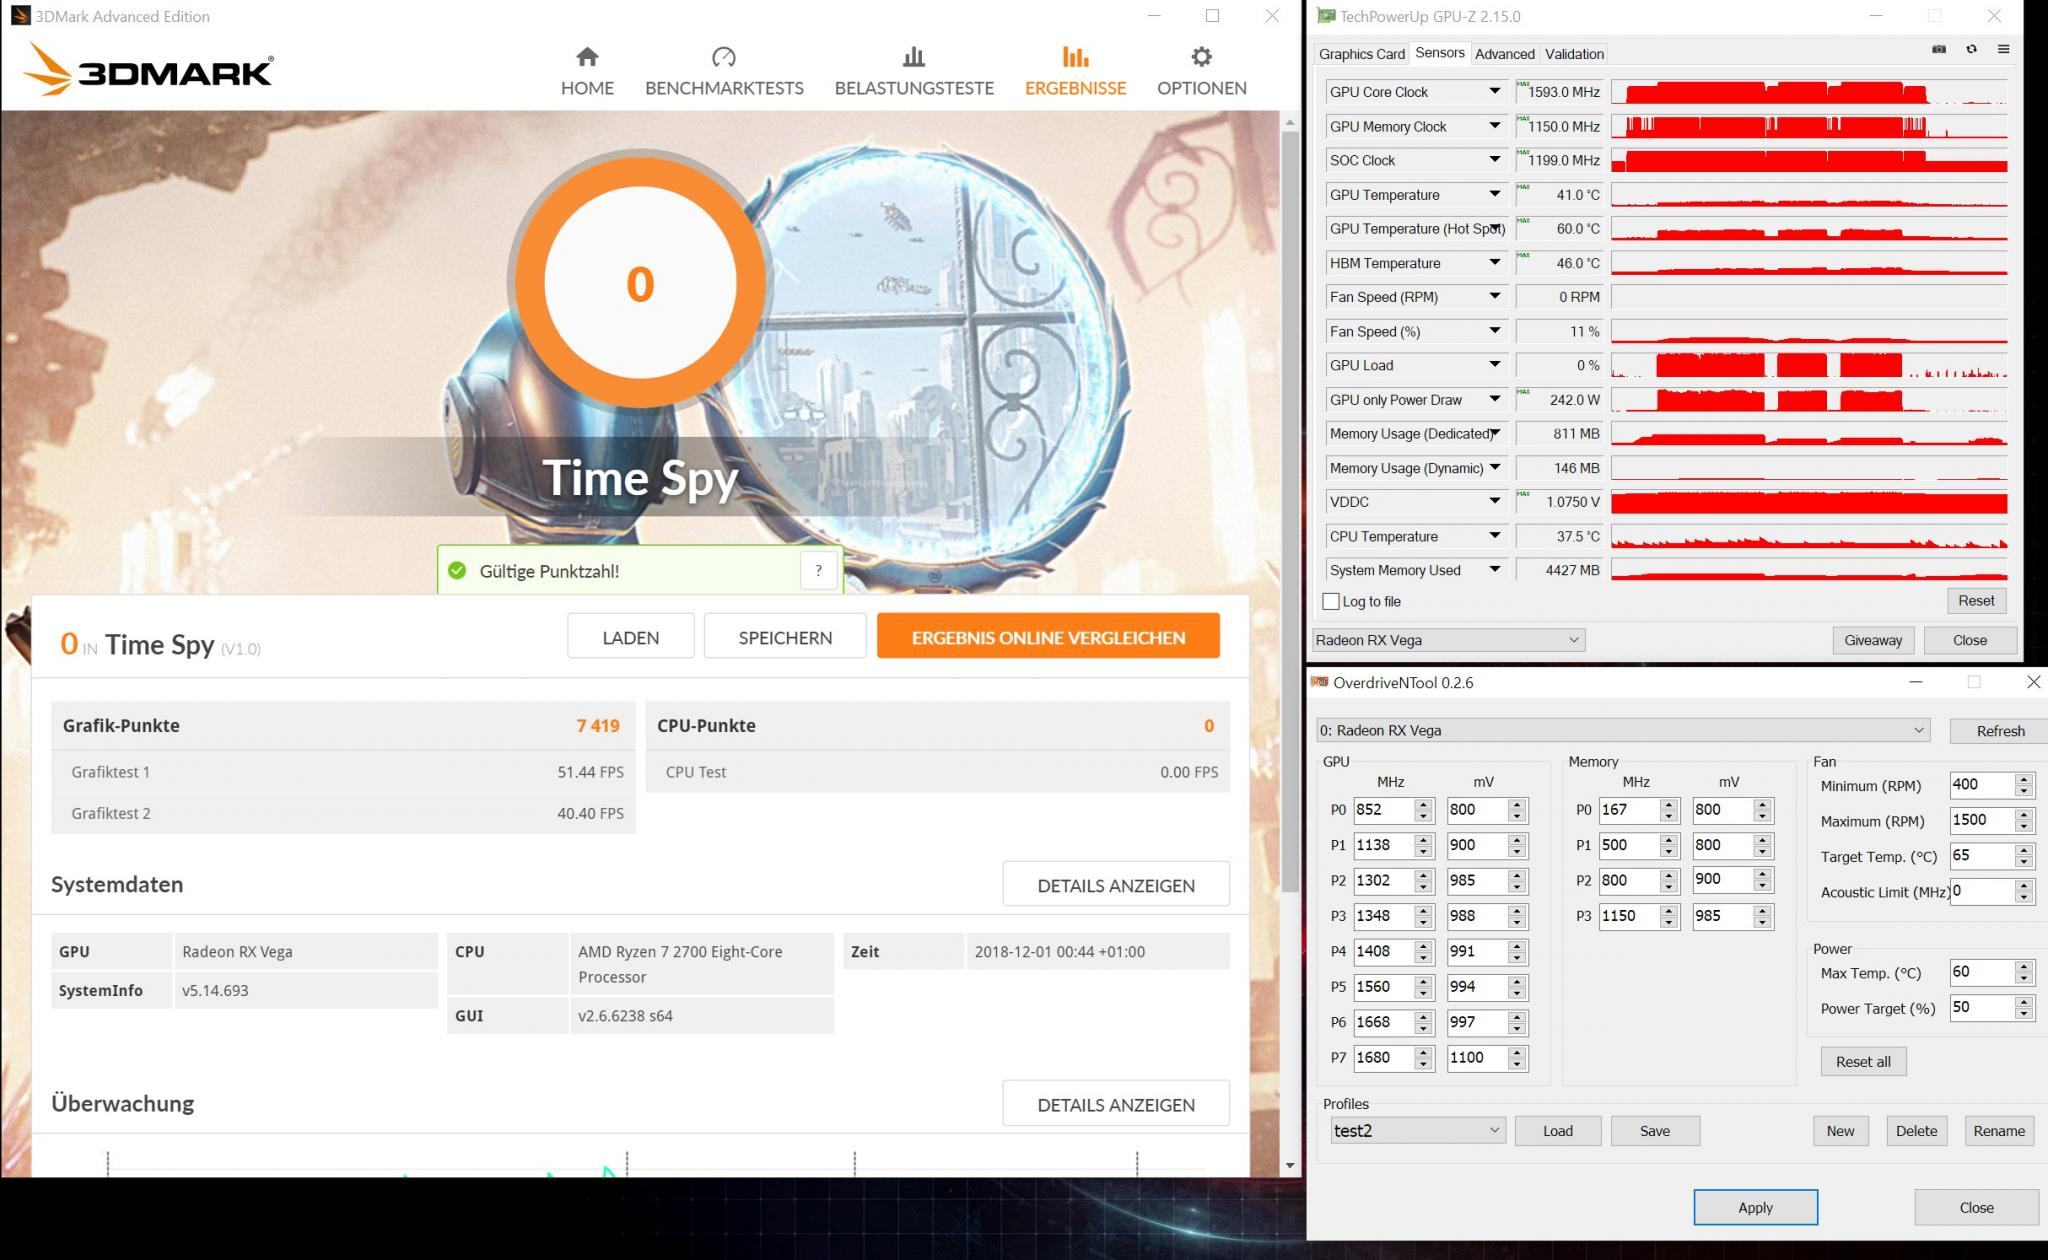Open the GPU-Z hamburger menu icon
The image size is (2048, 1260).
2003,49
